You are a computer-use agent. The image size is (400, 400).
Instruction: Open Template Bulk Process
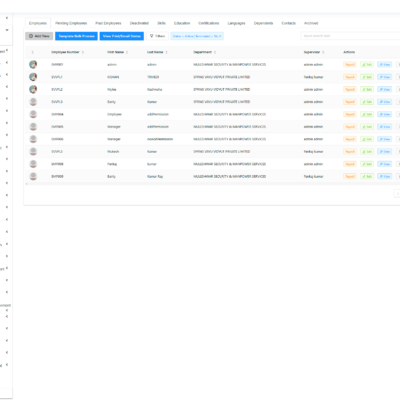tap(76, 36)
